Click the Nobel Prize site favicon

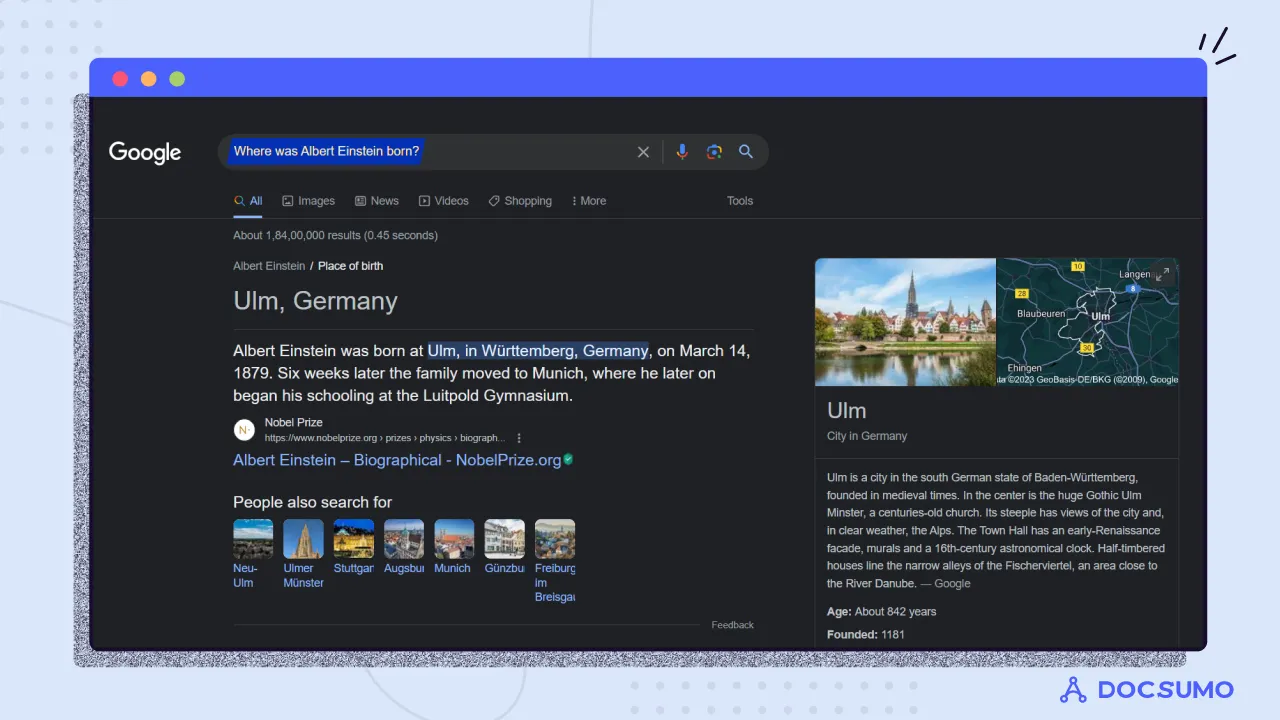pyautogui.click(x=244, y=430)
